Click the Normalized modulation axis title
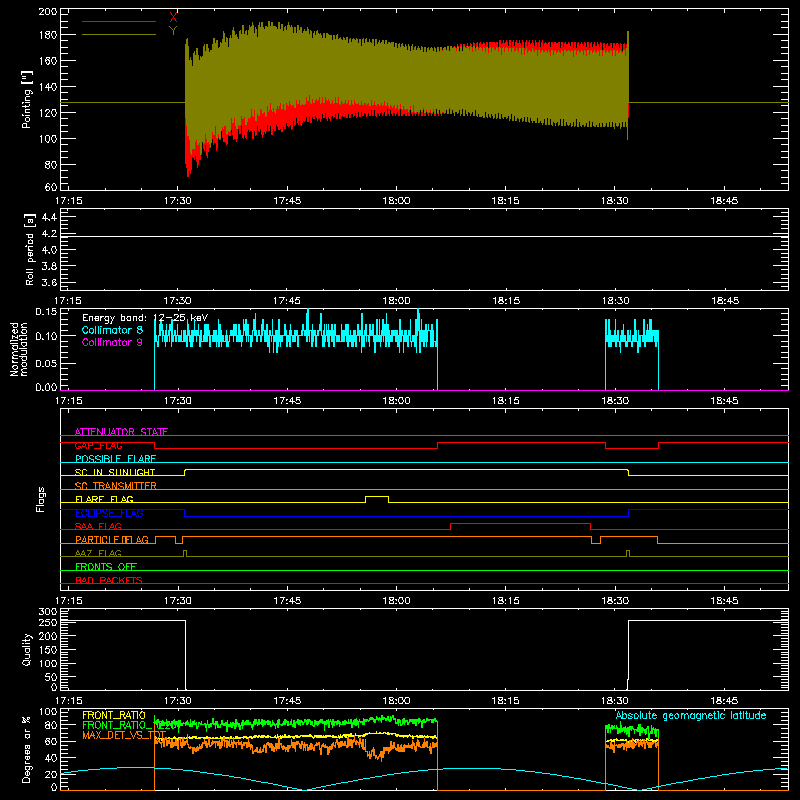Viewport: 800px width, 800px height. pyautogui.click(x=20, y=349)
